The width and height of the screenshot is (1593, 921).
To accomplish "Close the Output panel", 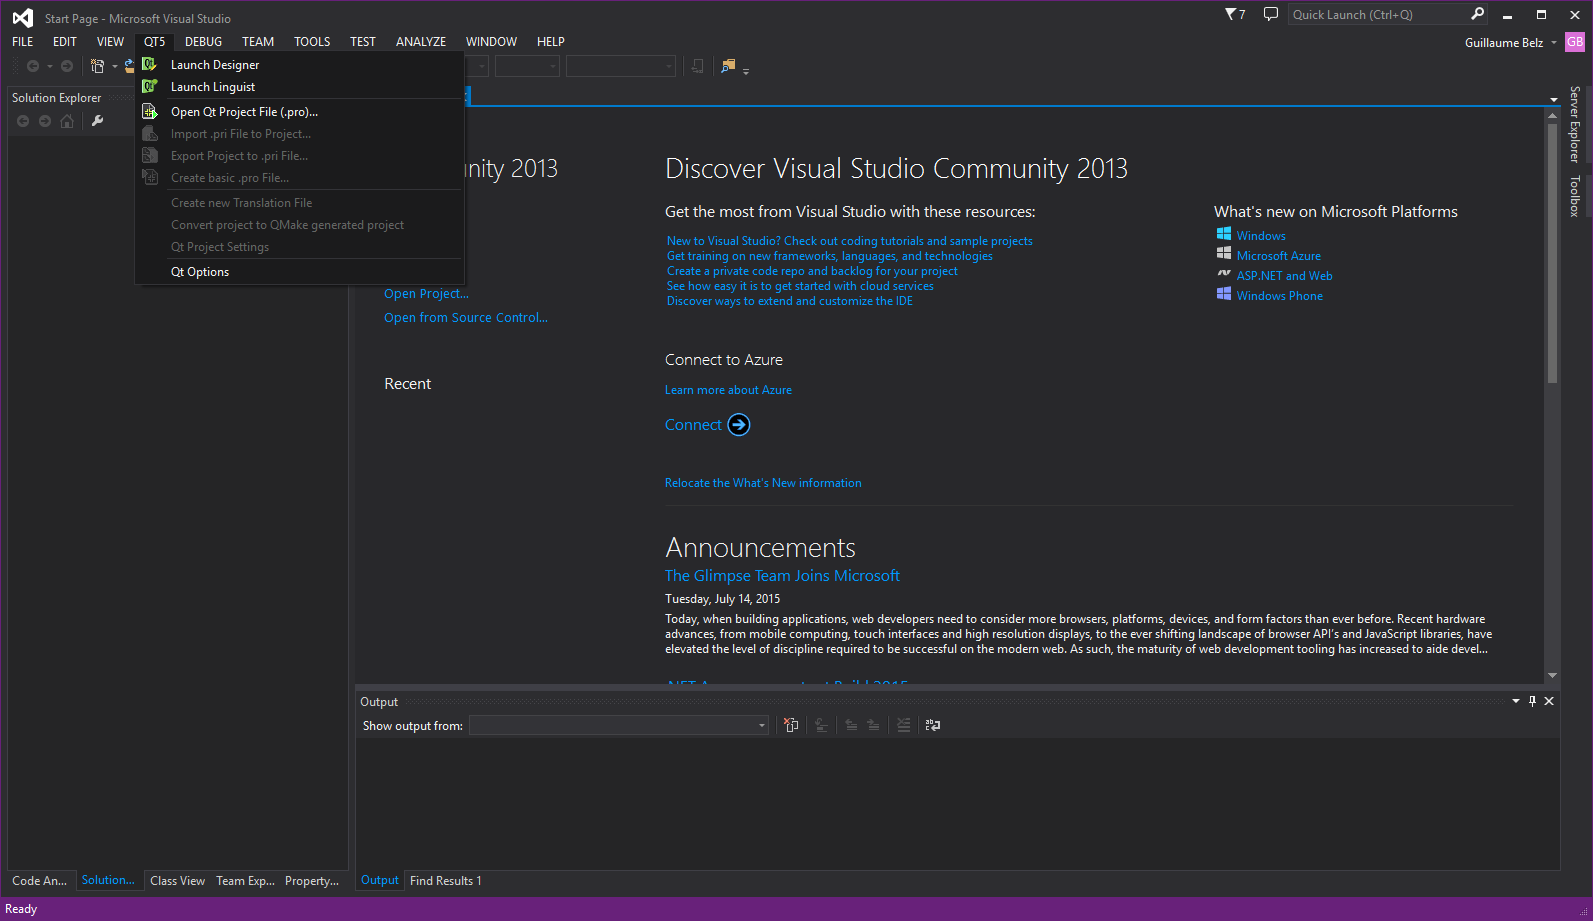I will [1549, 701].
